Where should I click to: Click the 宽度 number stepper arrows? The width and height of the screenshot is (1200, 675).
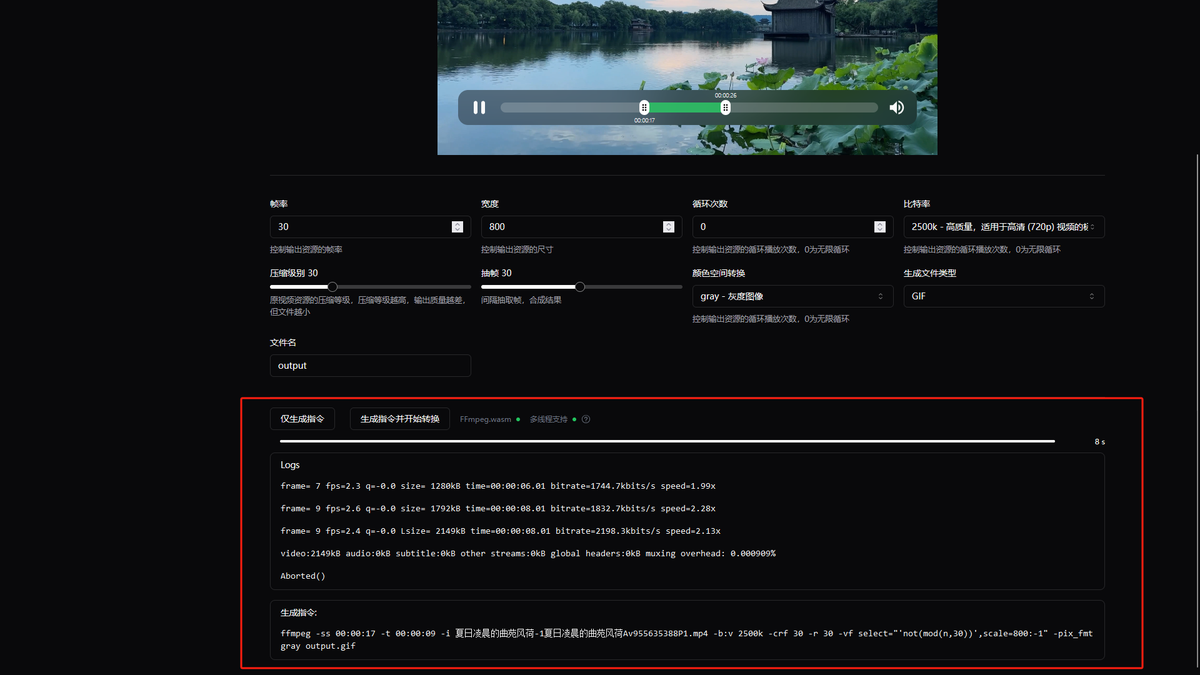pyautogui.click(x=668, y=227)
